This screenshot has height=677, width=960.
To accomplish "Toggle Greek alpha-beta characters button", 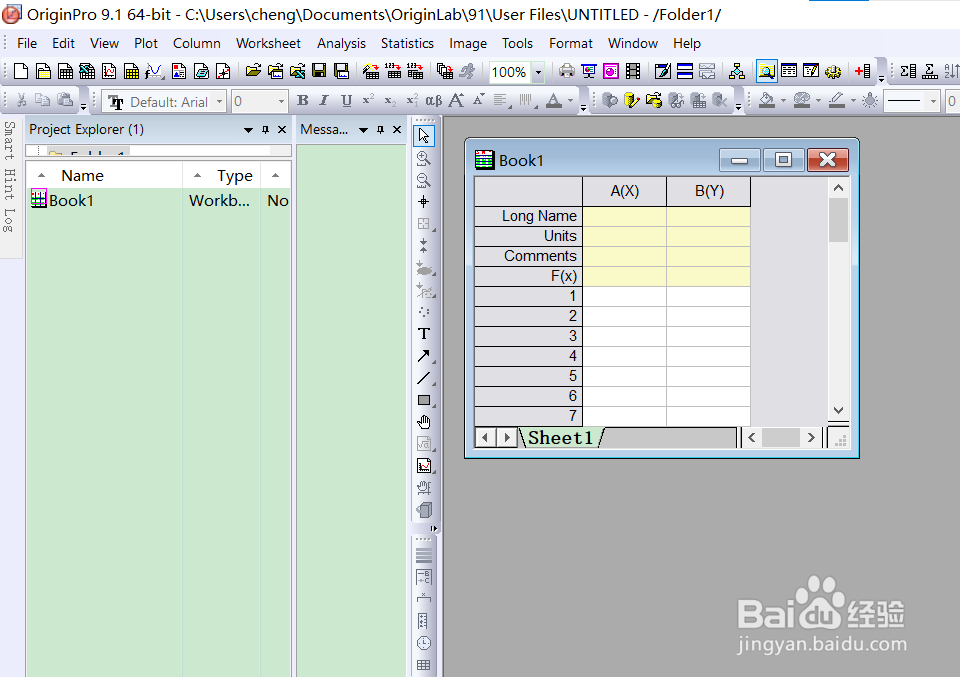I will click(x=433, y=100).
